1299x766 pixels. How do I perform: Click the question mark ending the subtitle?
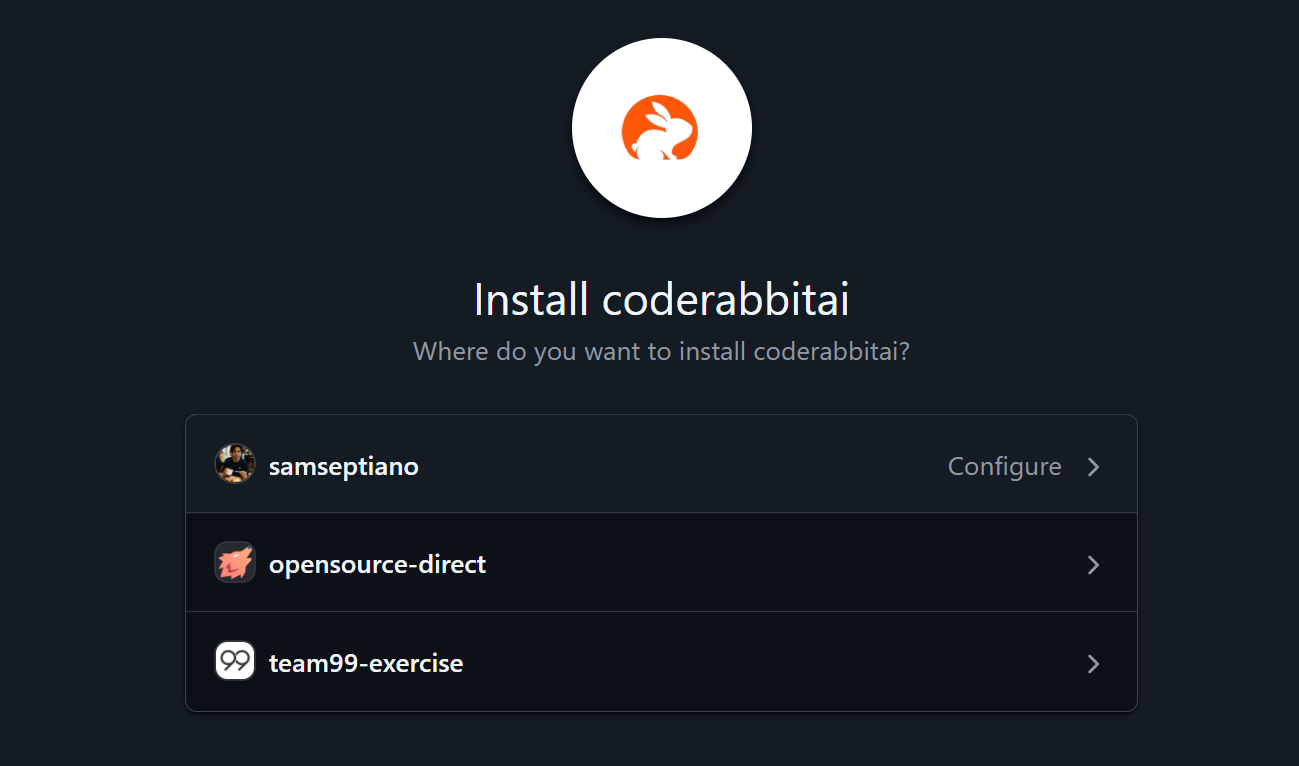tap(903, 352)
